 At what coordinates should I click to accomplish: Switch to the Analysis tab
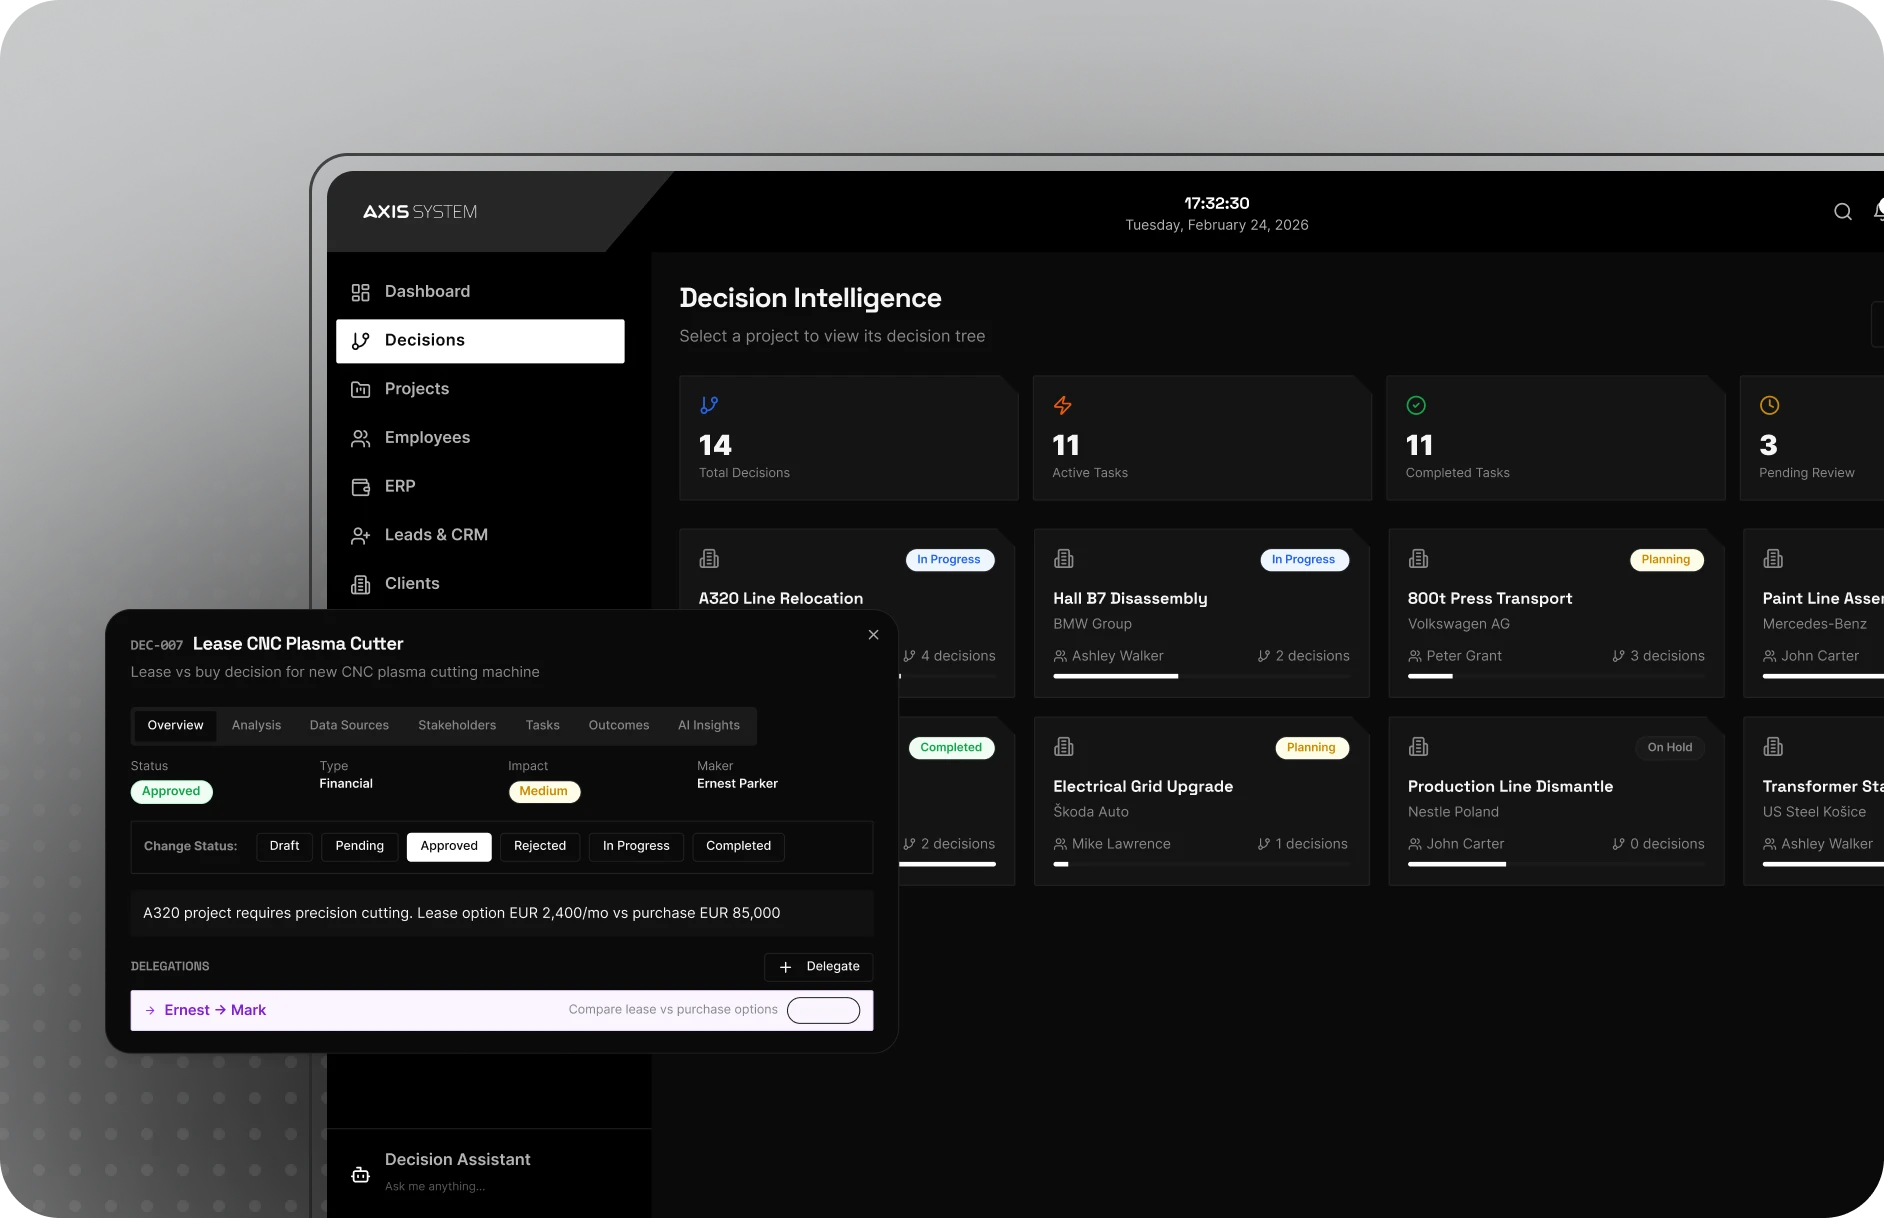[256, 725]
